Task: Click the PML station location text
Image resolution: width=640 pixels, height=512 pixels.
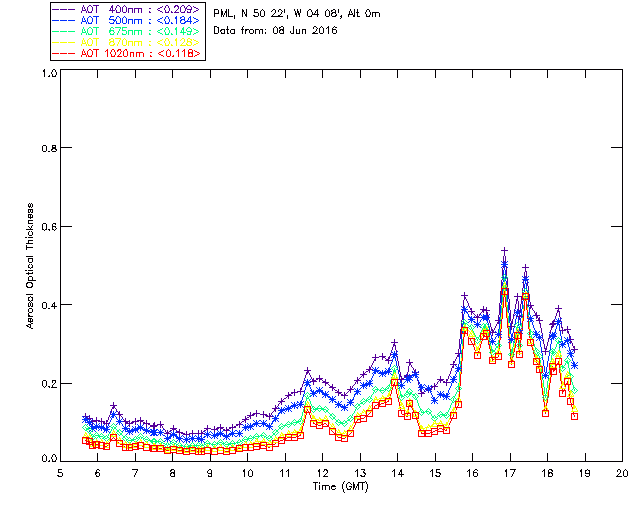Action: [x=297, y=14]
